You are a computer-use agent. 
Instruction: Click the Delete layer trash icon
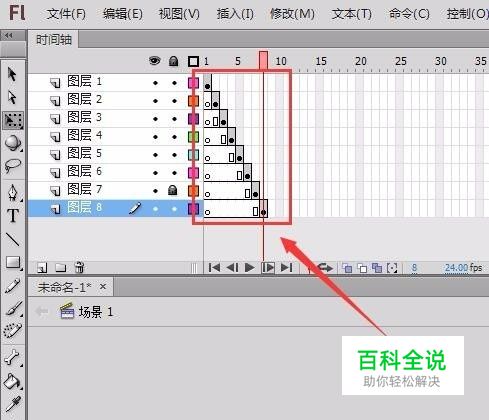(x=80, y=267)
